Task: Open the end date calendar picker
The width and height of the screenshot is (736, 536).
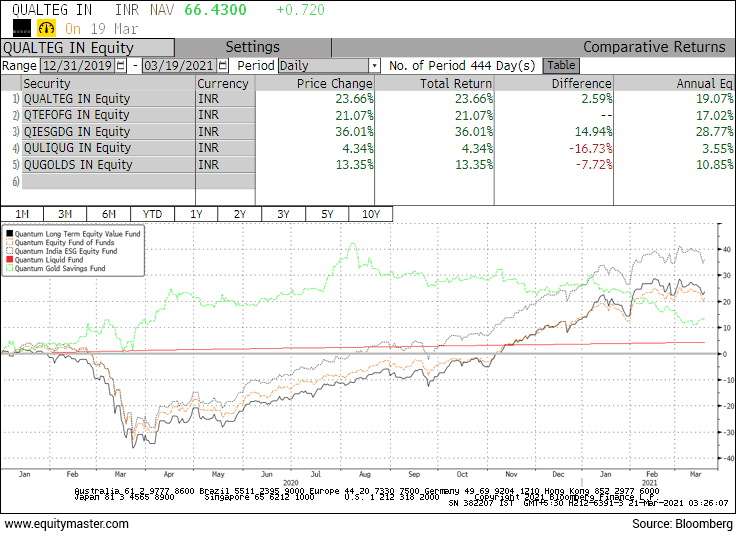Action: pos(226,65)
